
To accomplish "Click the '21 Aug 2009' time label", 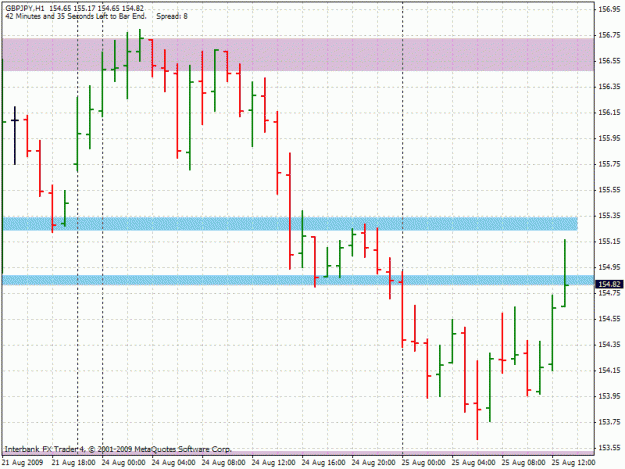I will pos(23,463).
